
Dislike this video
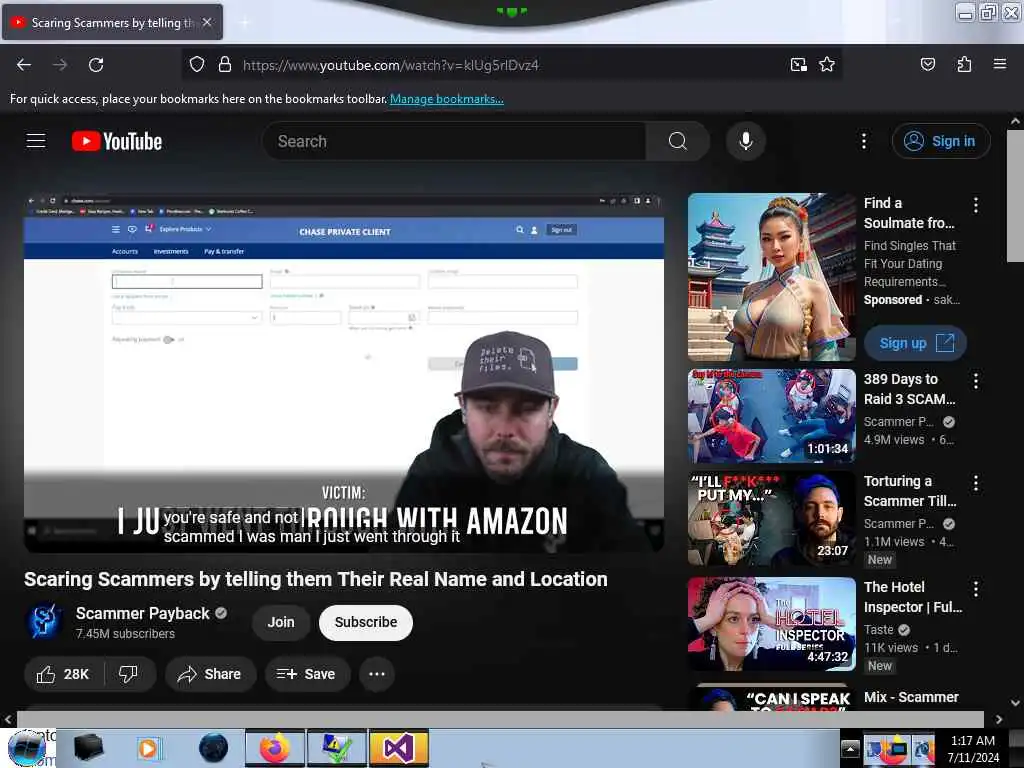(129, 674)
